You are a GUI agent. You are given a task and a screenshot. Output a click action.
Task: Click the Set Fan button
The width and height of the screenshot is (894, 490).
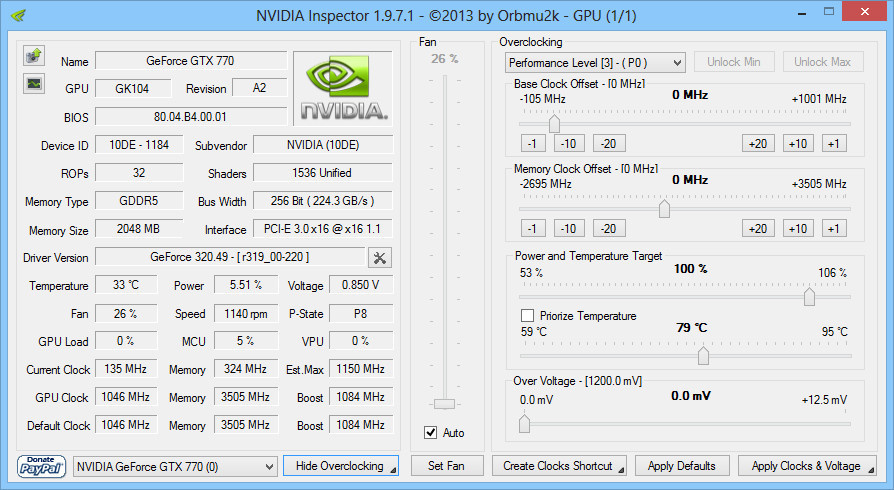pos(446,466)
